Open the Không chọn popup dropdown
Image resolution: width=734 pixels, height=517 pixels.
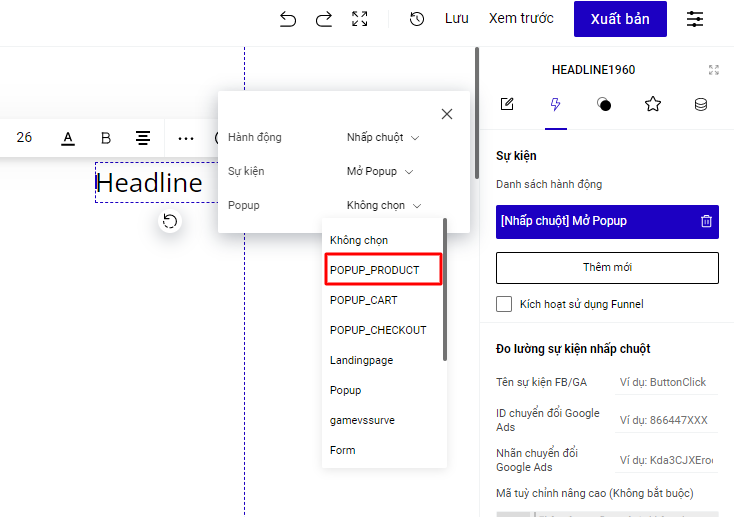coord(384,205)
